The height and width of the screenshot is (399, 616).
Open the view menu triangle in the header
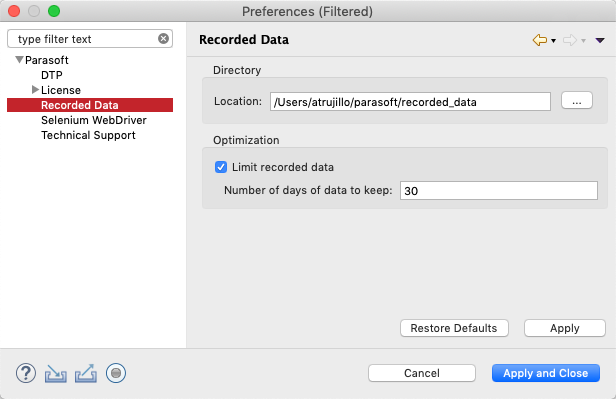[x=600, y=40]
